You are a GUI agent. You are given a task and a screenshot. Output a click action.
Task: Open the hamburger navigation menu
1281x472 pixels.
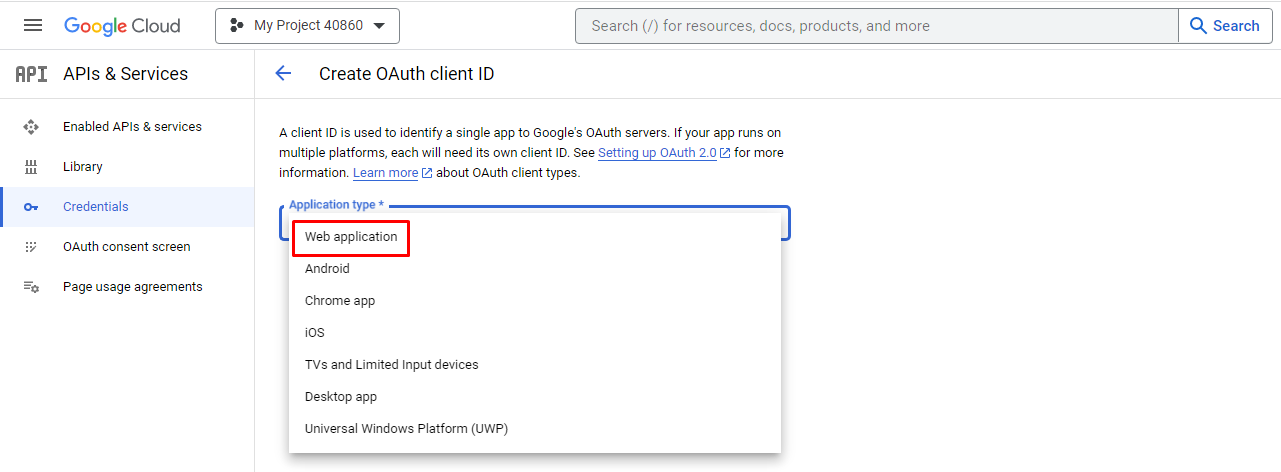[x=33, y=26]
